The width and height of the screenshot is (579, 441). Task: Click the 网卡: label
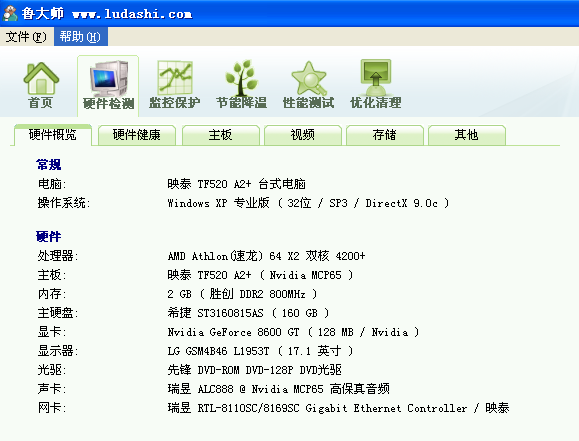(x=52, y=408)
